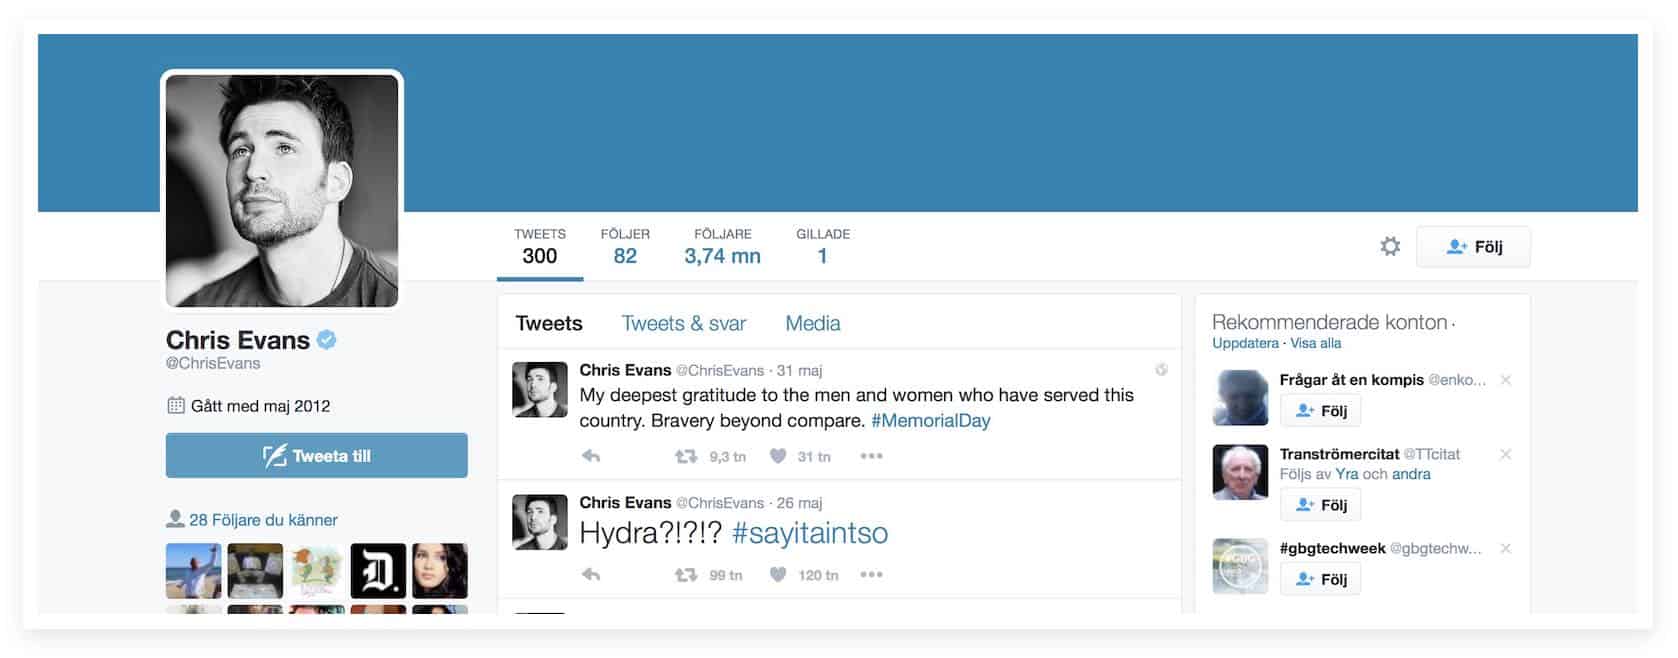The image size is (1678, 658).
Task: Dismiss the Frågar åt en kompis recommendation
Action: click(x=1506, y=380)
